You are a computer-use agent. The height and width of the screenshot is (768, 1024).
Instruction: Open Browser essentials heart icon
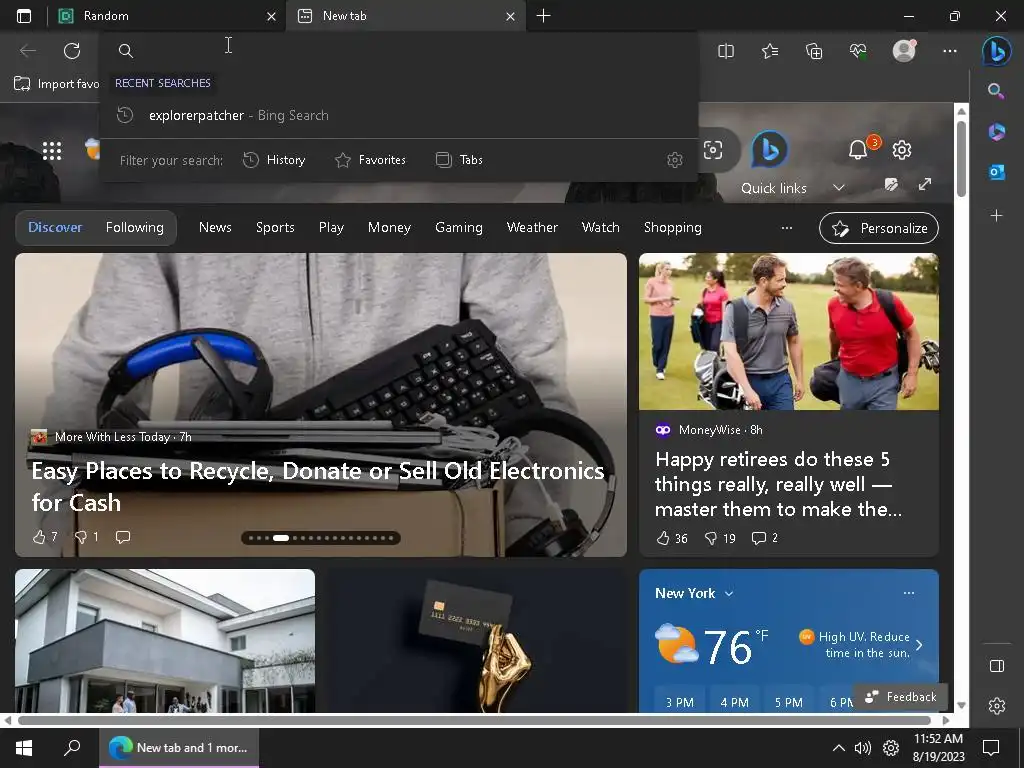[x=858, y=51]
